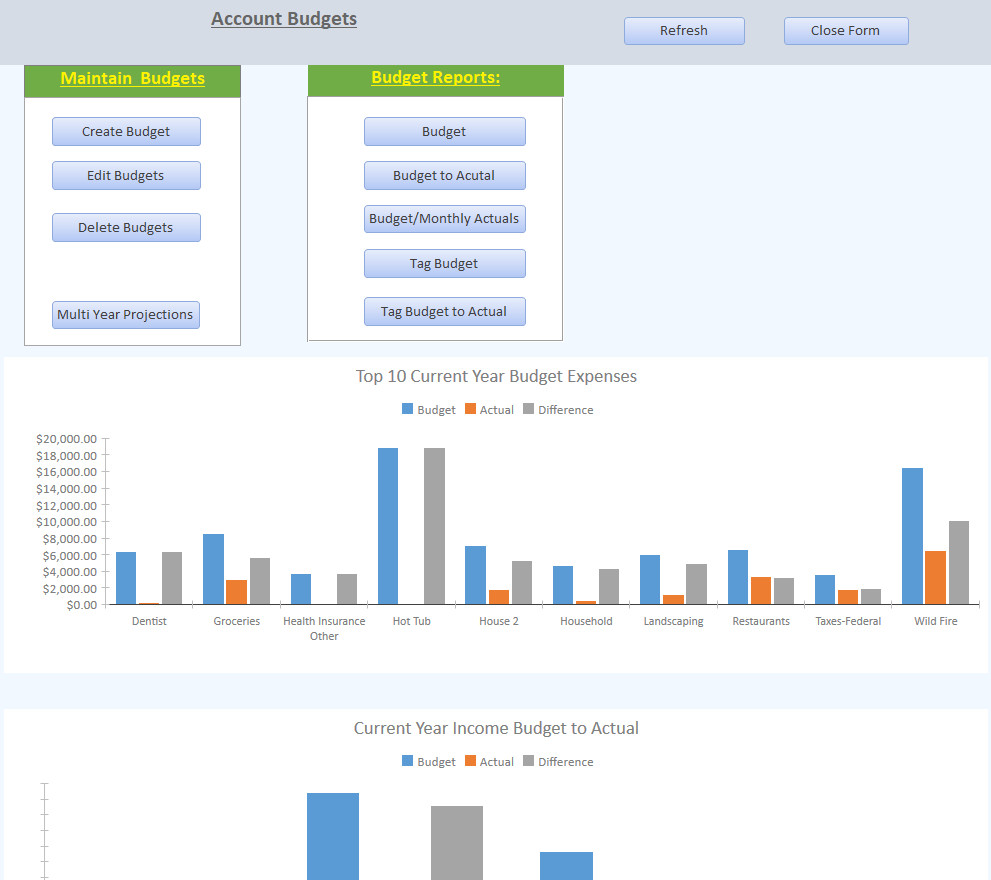Click Budget legend swatch in expenses chart
The image size is (991, 880).
click(x=408, y=409)
